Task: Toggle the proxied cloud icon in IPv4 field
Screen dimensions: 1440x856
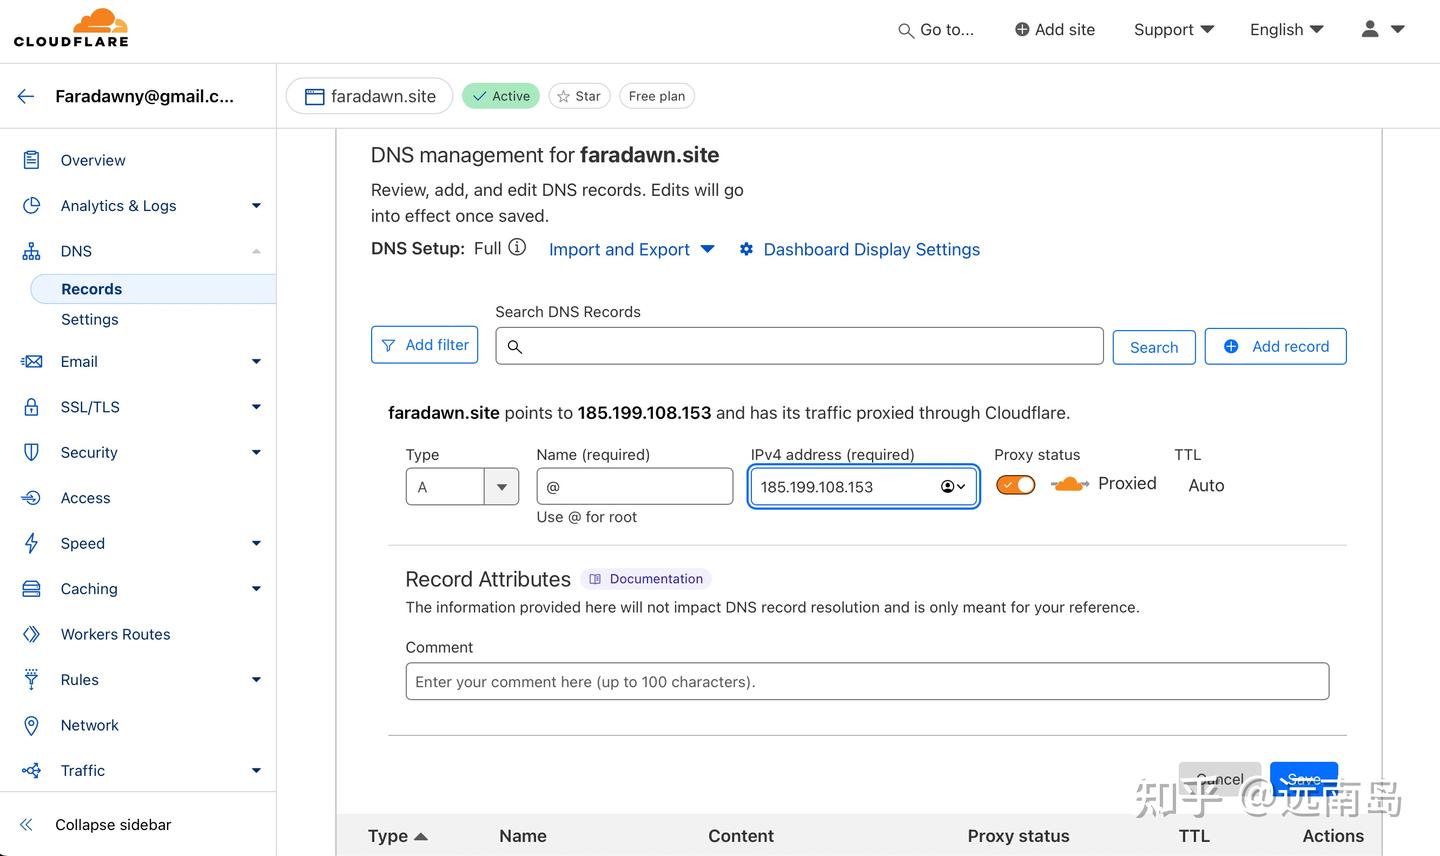Action: click(x=948, y=486)
